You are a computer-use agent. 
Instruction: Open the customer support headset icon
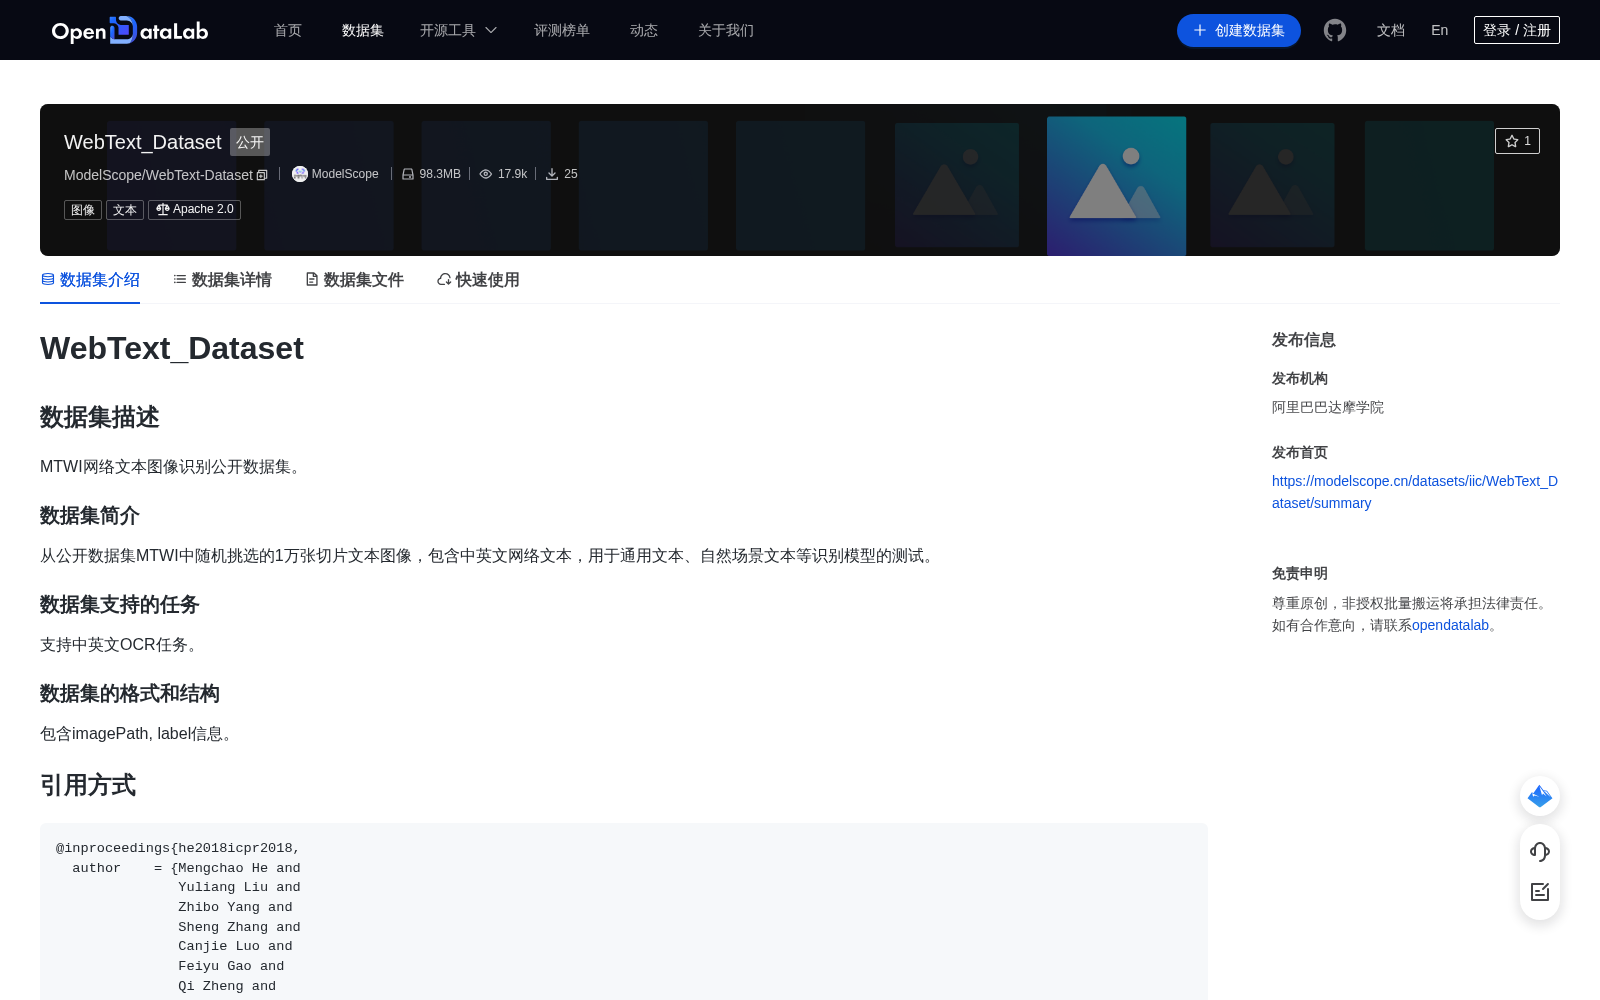point(1540,851)
